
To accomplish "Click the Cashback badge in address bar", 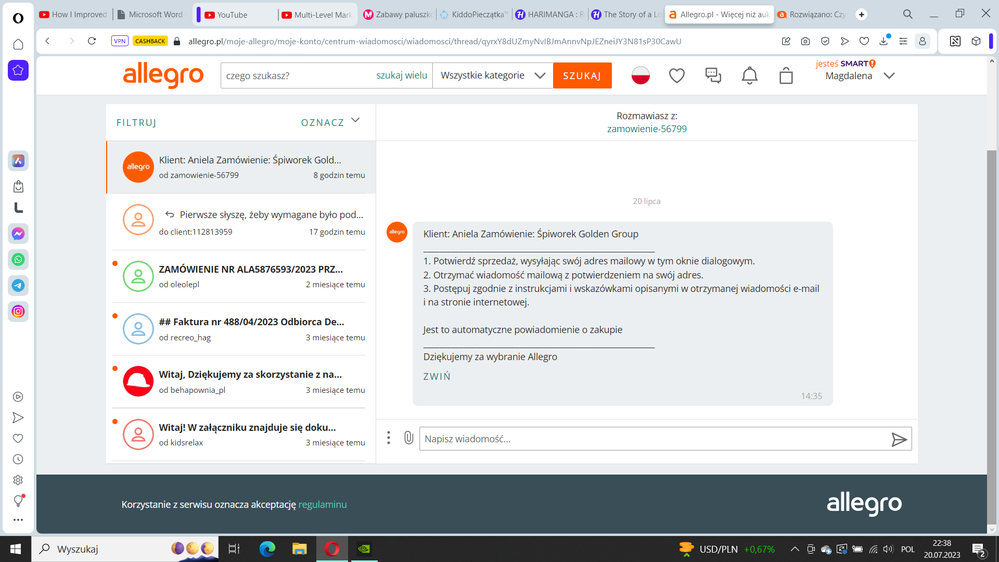I will click(x=150, y=41).
